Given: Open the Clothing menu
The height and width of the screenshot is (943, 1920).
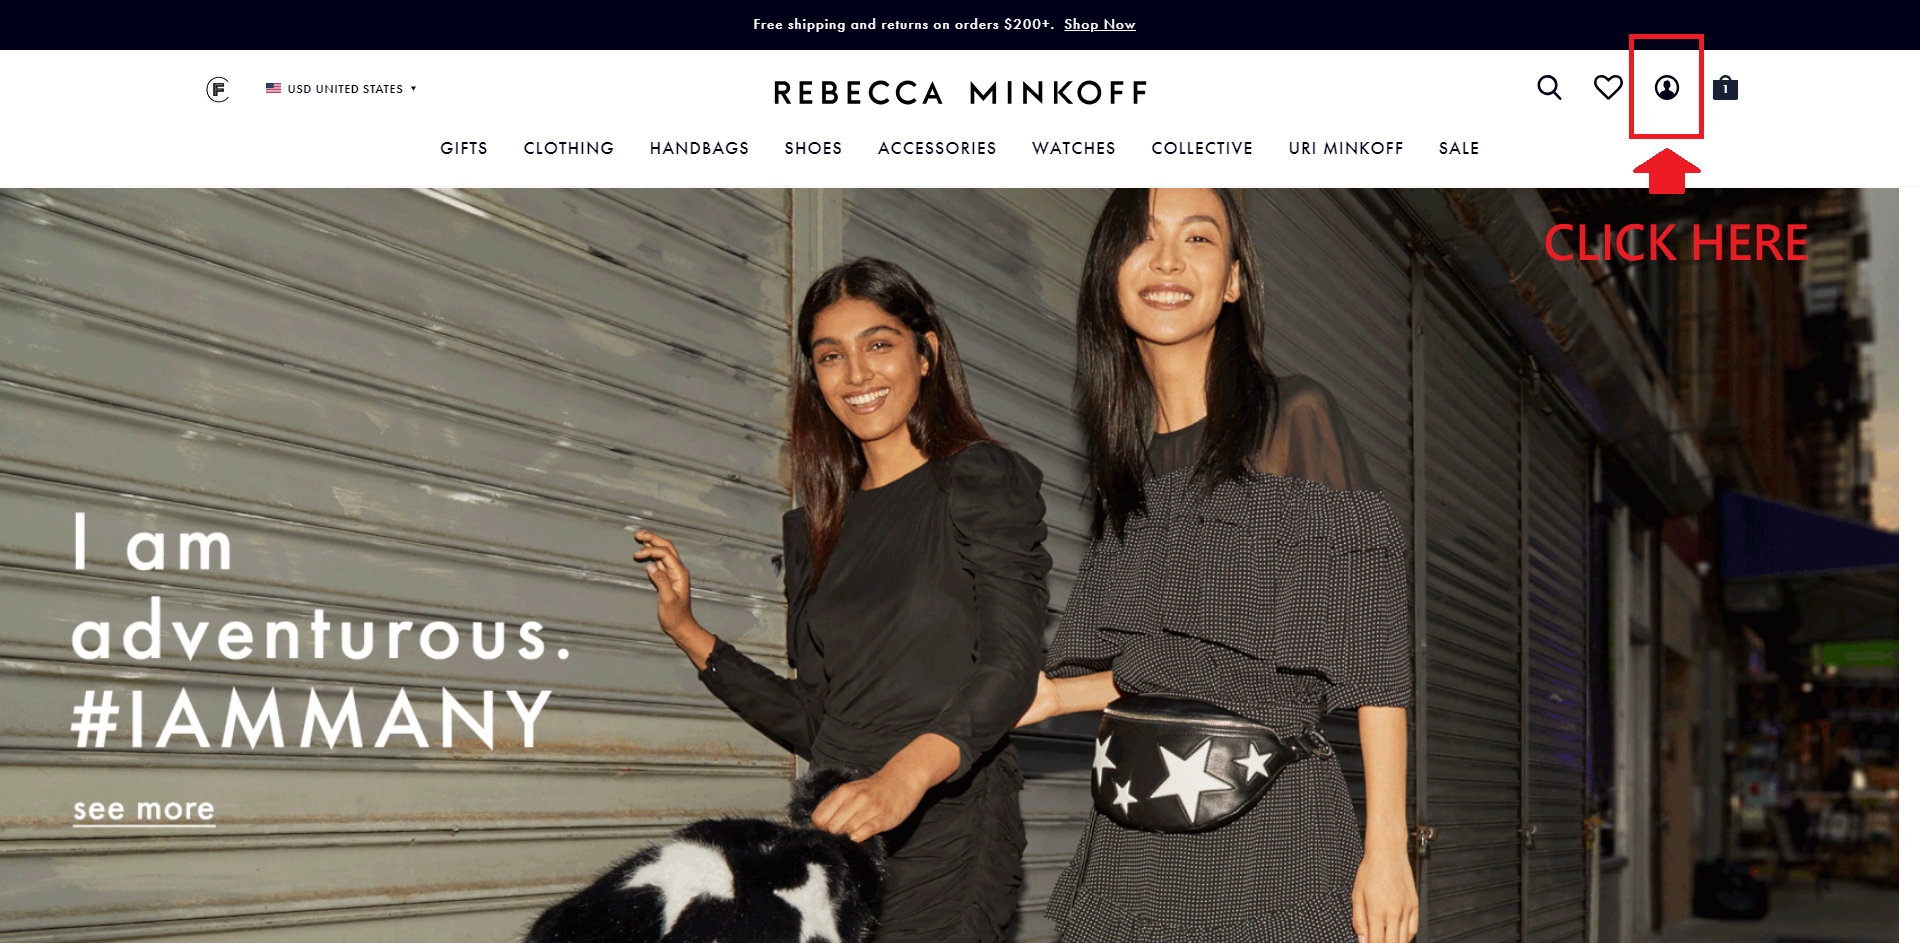Looking at the screenshot, I should tap(569, 148).
